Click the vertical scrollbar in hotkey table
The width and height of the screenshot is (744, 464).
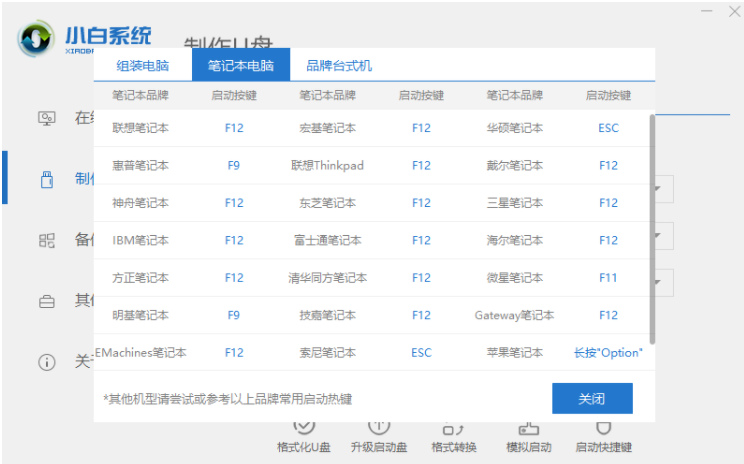(x=652, y=229)
